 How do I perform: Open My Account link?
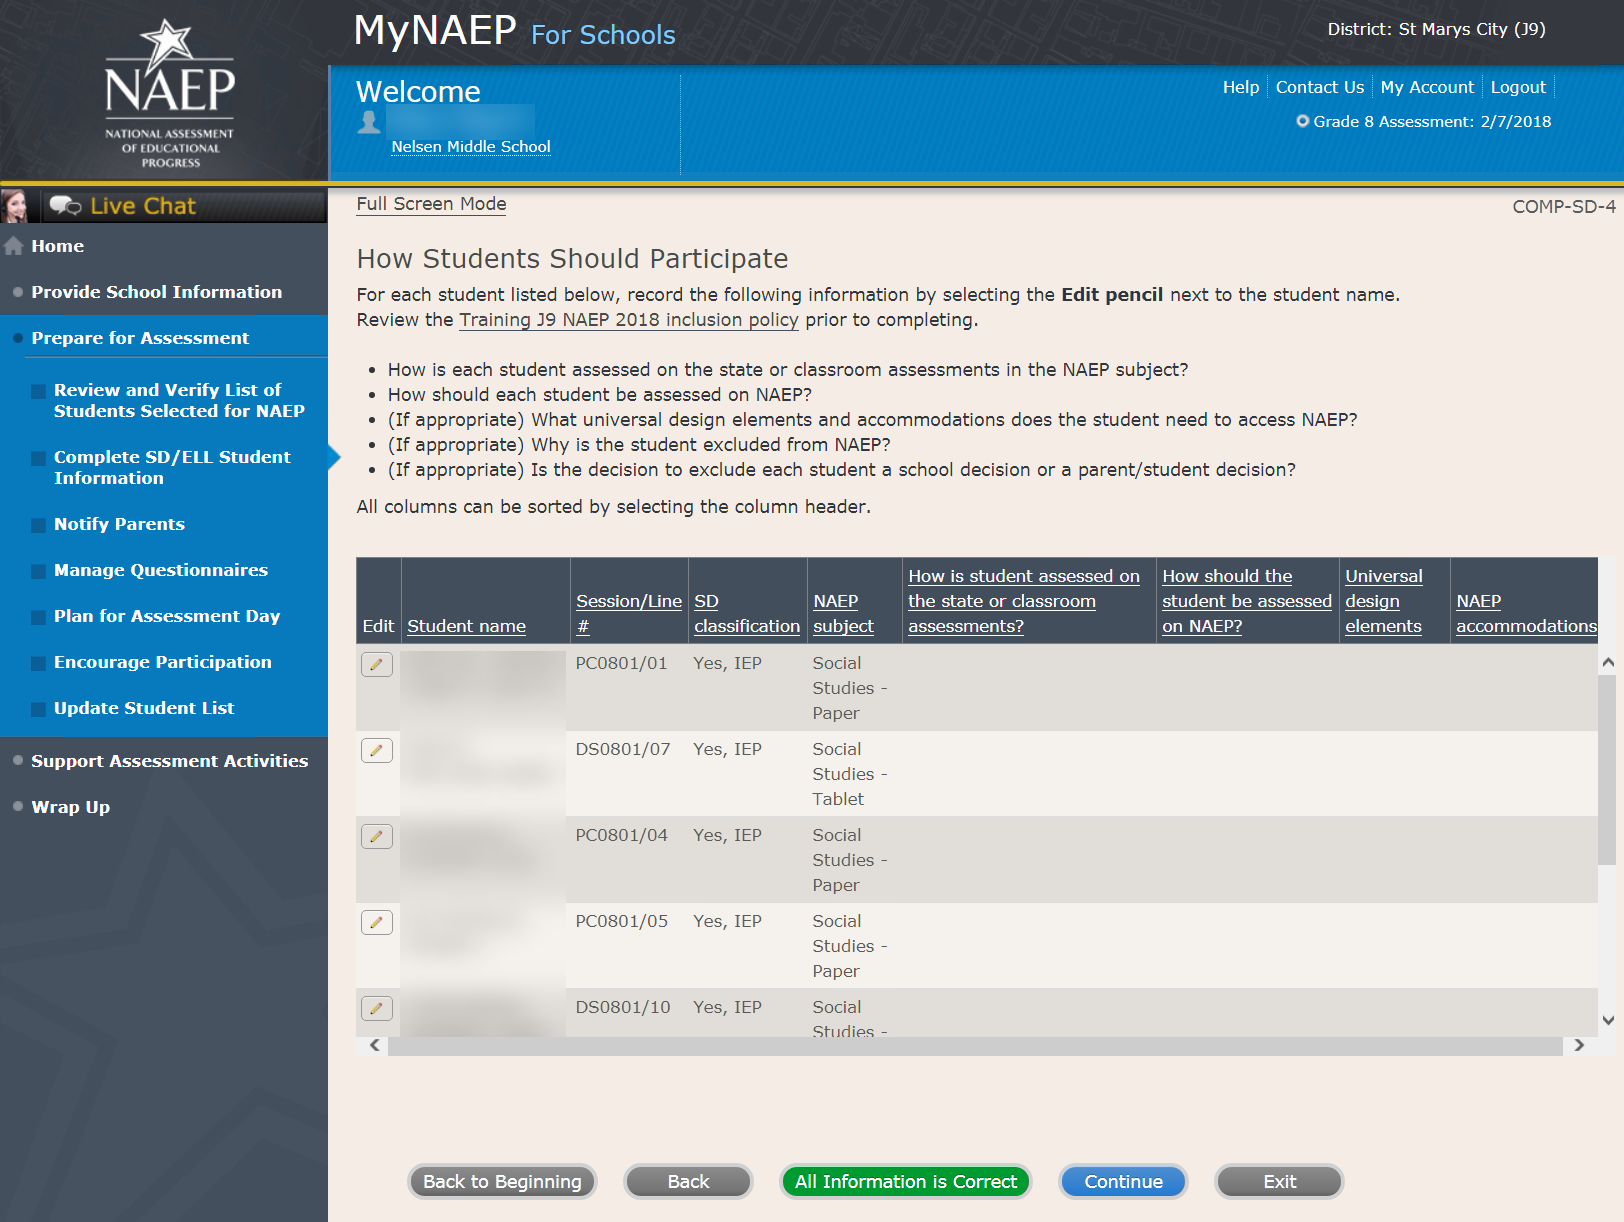[x=1427, y=87]
